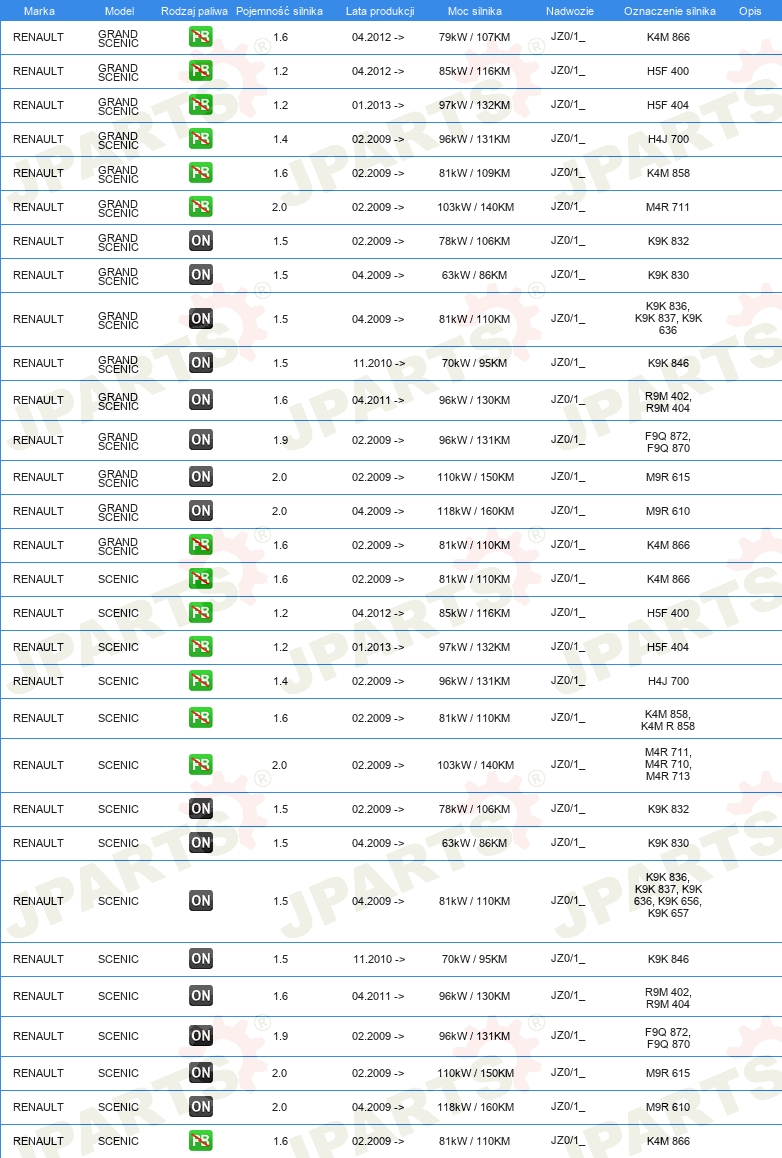This screenshot has height=1158, width=782.
Task: Click JZ0/1_ body in Scenic H4J 700 row
Action: point(568,680)
